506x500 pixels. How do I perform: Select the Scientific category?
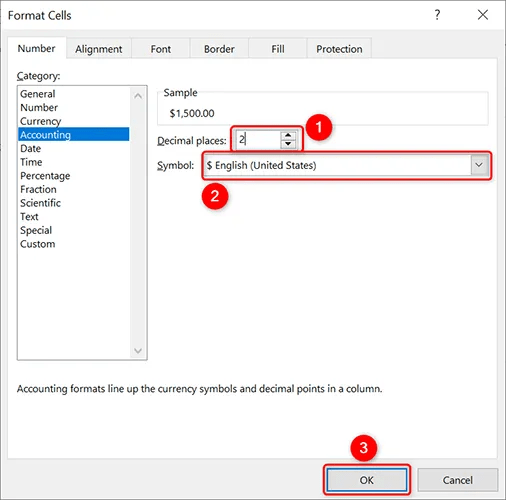pos(74,203)
